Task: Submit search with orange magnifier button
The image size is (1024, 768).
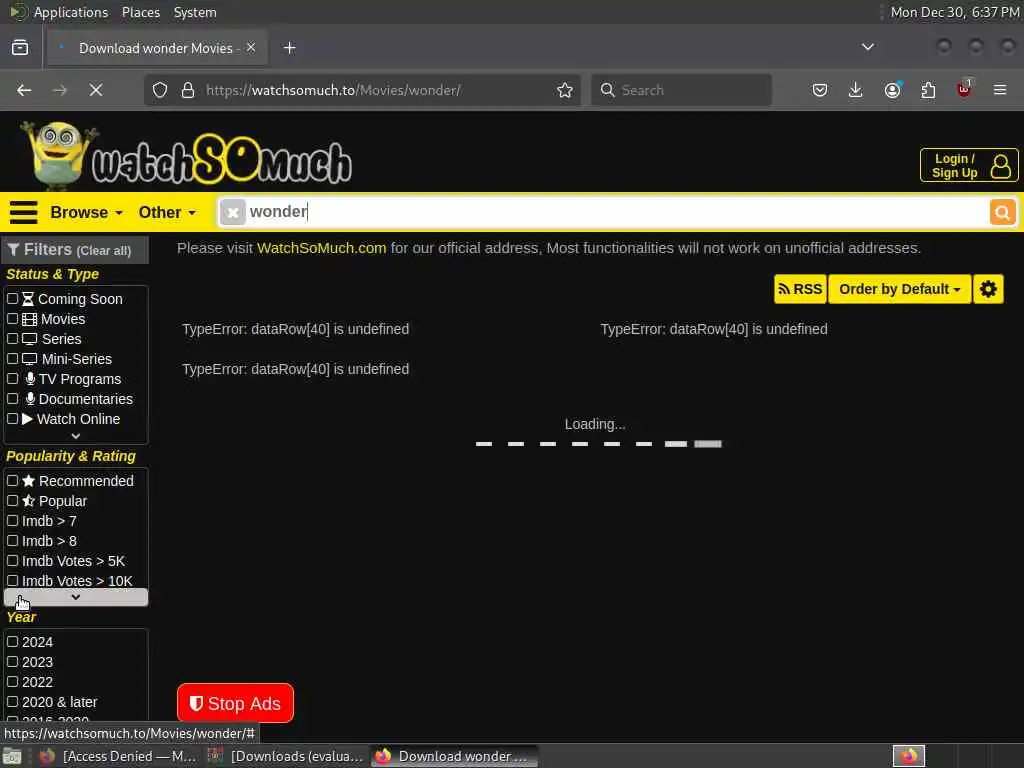Action: [x=1002, y=212]
